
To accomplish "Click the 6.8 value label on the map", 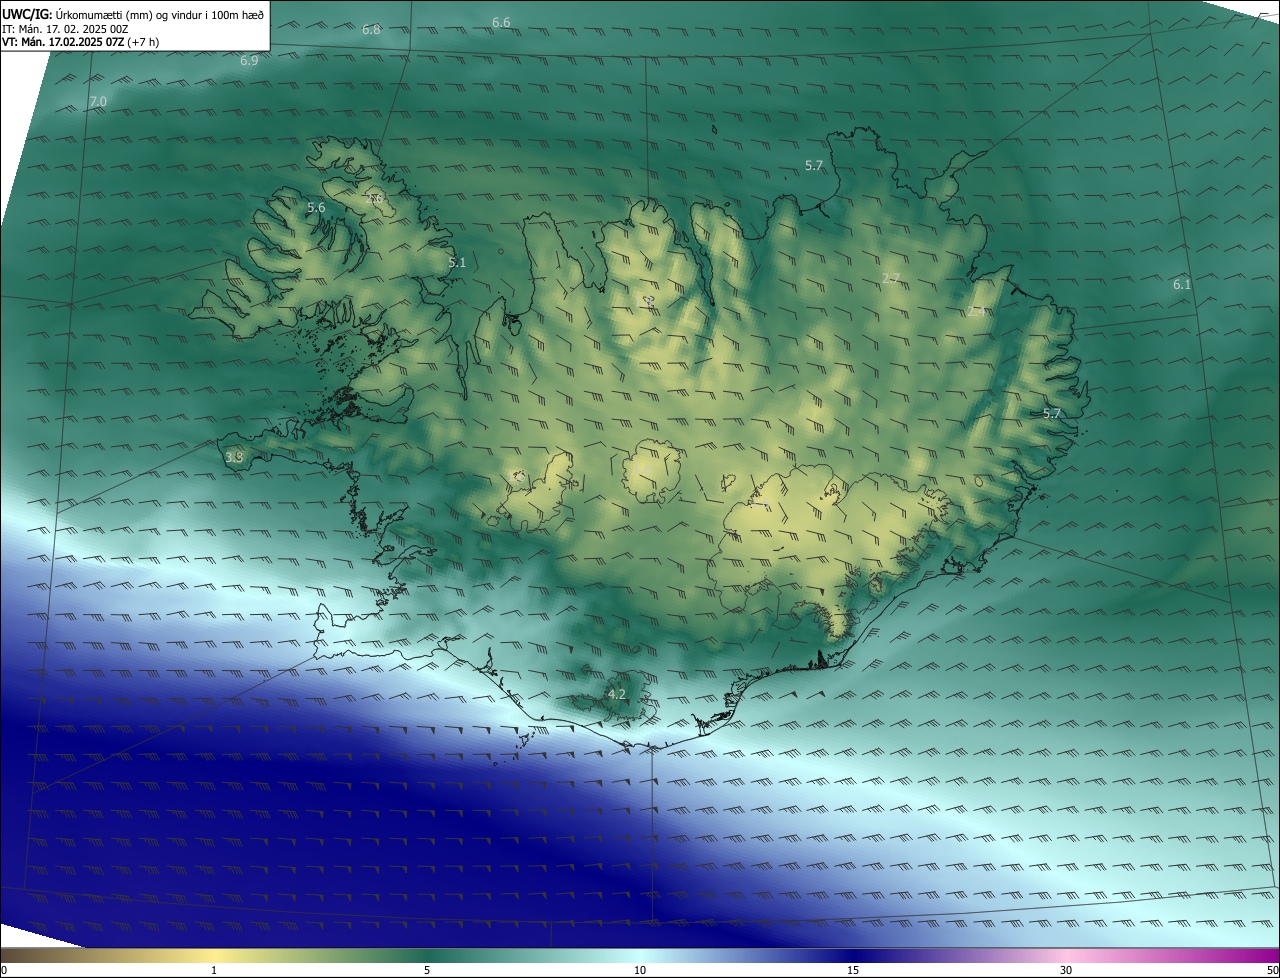I will (x=371, y=30).
